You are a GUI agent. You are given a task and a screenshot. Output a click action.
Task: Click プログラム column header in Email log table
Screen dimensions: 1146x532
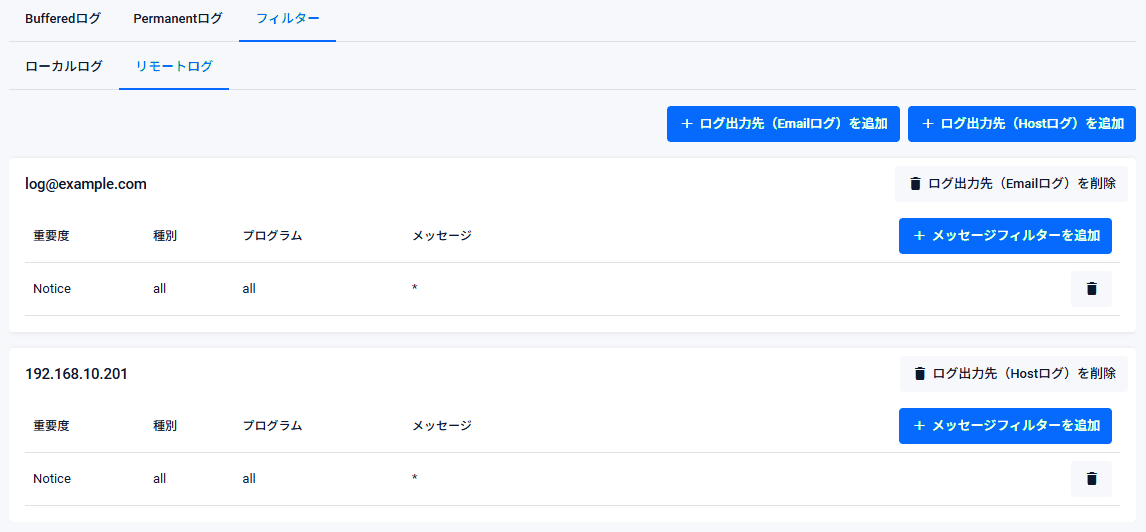(x=272, y=236)
